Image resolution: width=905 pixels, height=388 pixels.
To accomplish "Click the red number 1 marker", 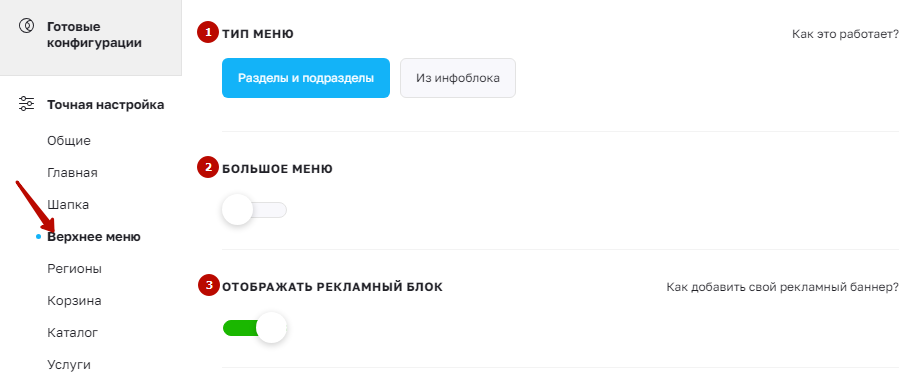I will (x=208, y=33).
